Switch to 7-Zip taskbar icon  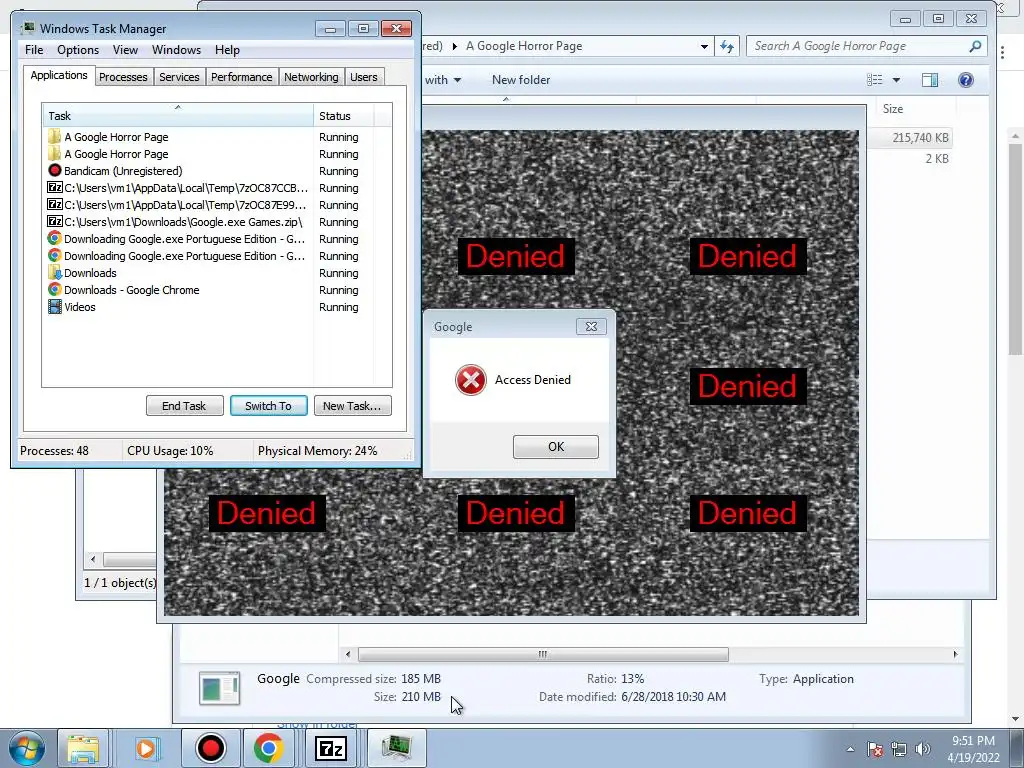[x=330, y=748]
